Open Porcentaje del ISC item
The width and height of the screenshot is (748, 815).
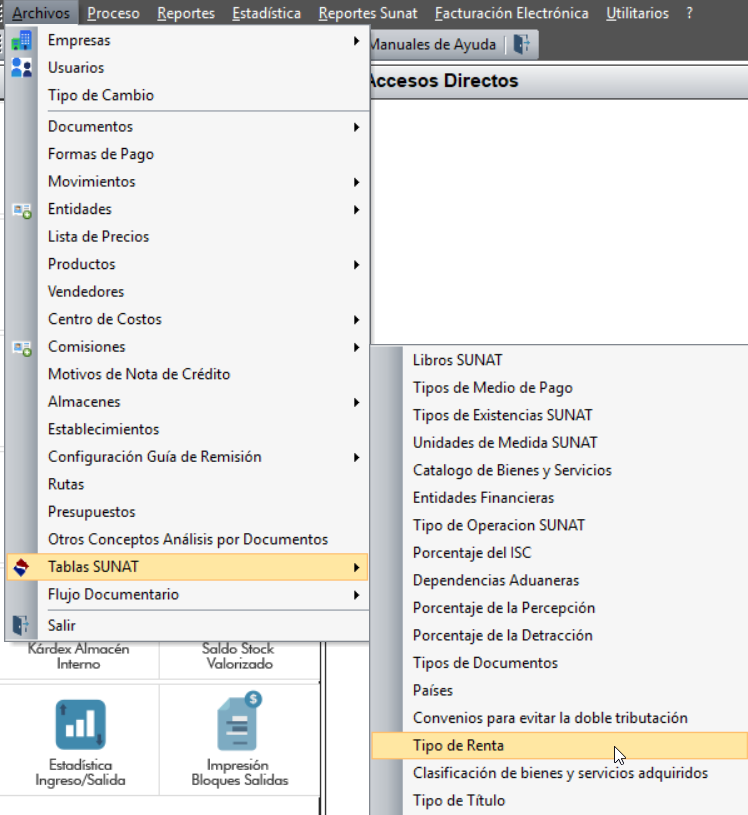(x=559, y=553)
